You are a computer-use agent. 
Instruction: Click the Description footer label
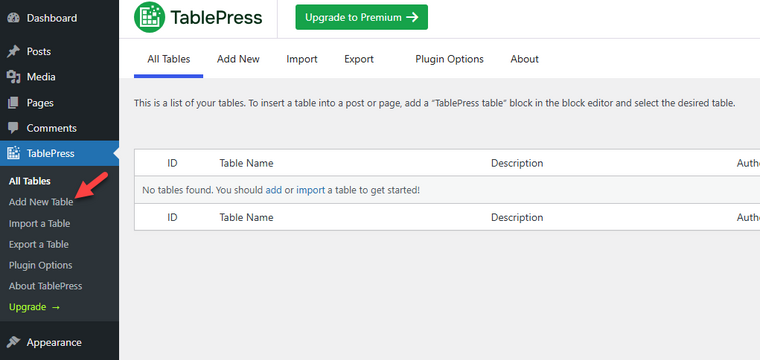click(x=517, y=218)
